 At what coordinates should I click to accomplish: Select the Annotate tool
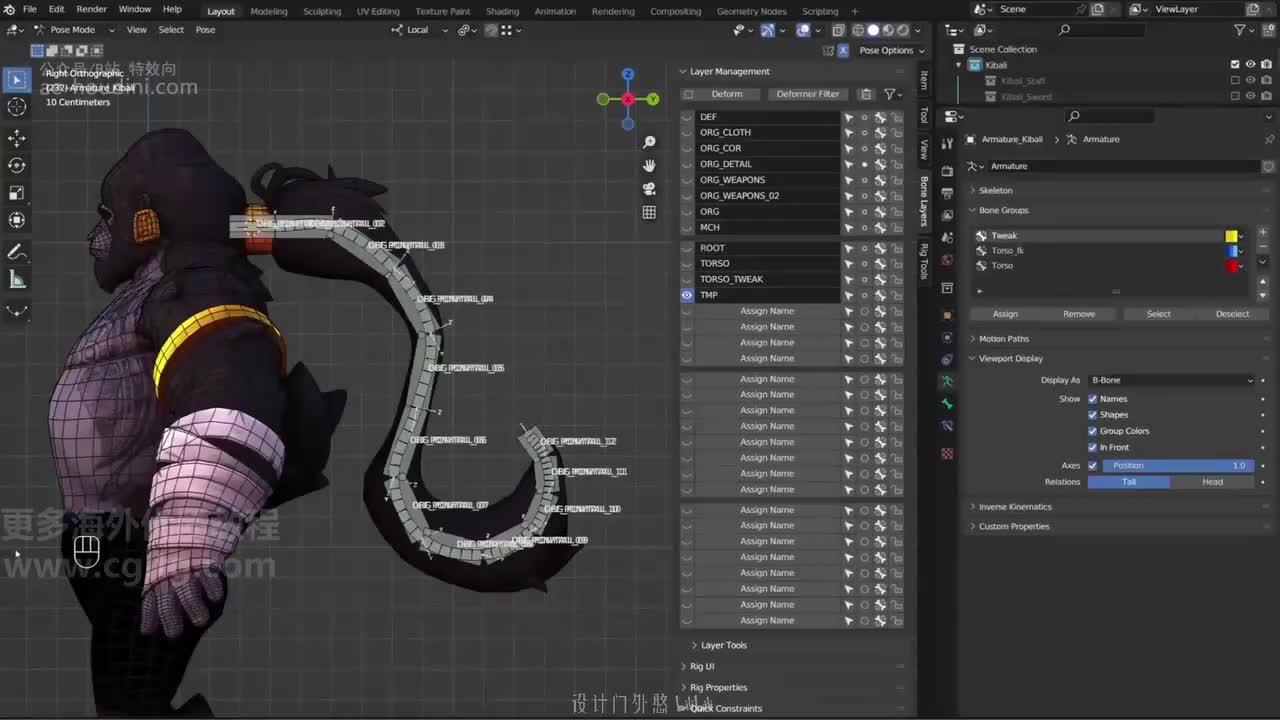pyautogui.click(x=17, y=252)
